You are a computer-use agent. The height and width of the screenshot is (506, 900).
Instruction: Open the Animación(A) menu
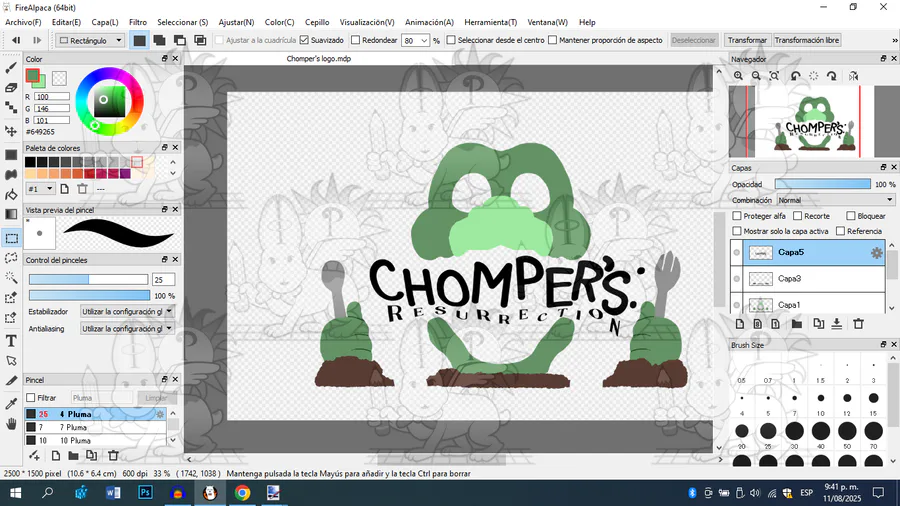429,22
